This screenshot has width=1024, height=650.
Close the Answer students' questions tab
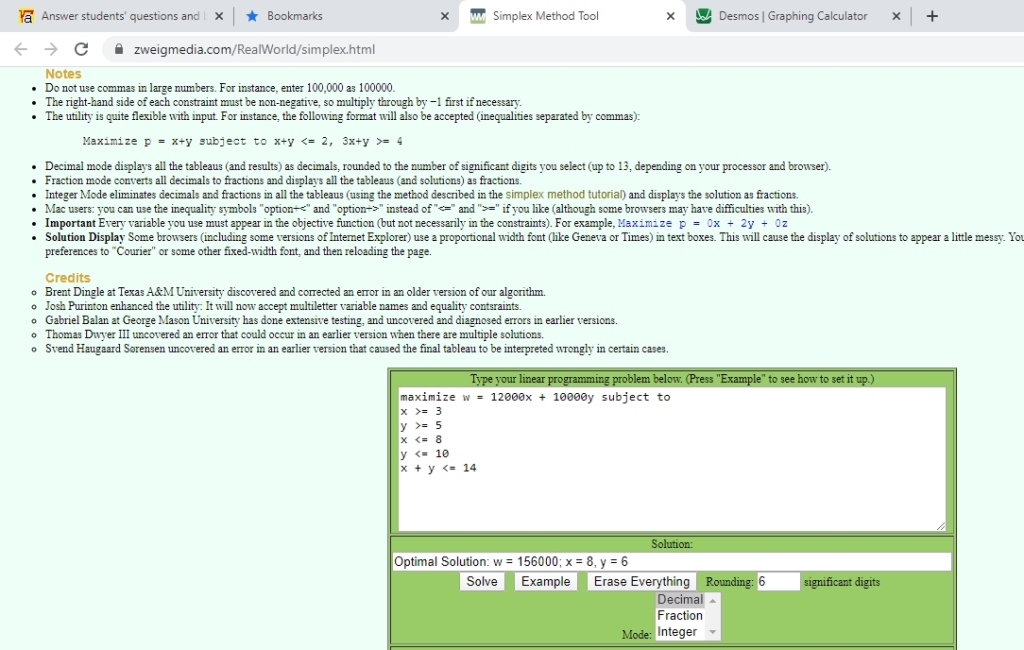[219, 16]
